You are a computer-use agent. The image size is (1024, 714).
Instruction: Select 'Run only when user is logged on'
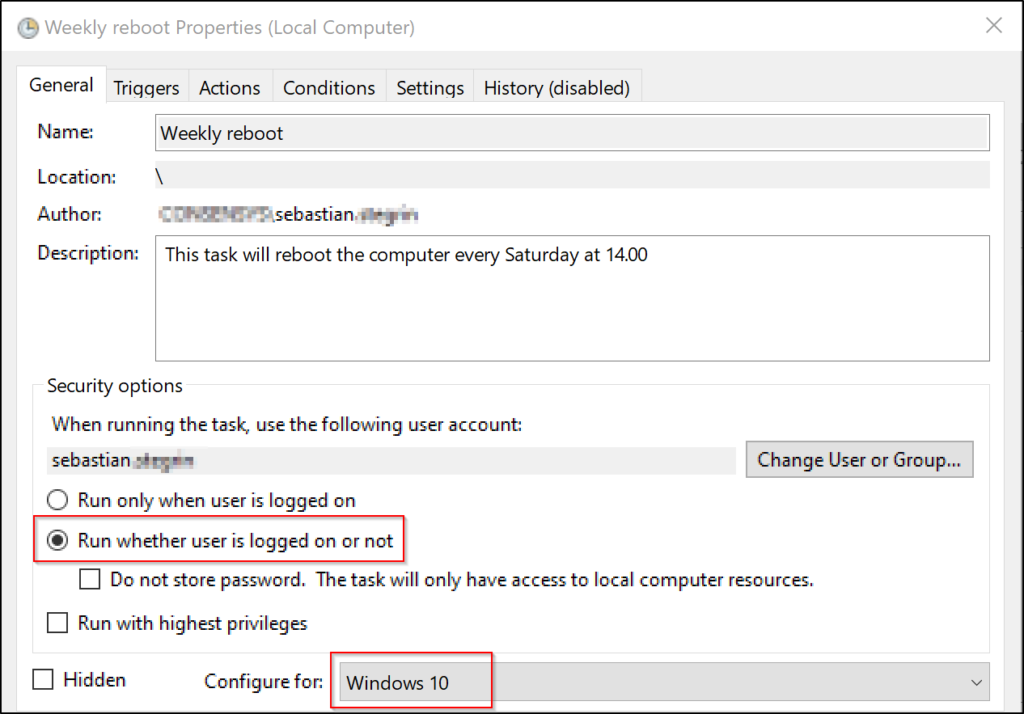click(57, 500)
